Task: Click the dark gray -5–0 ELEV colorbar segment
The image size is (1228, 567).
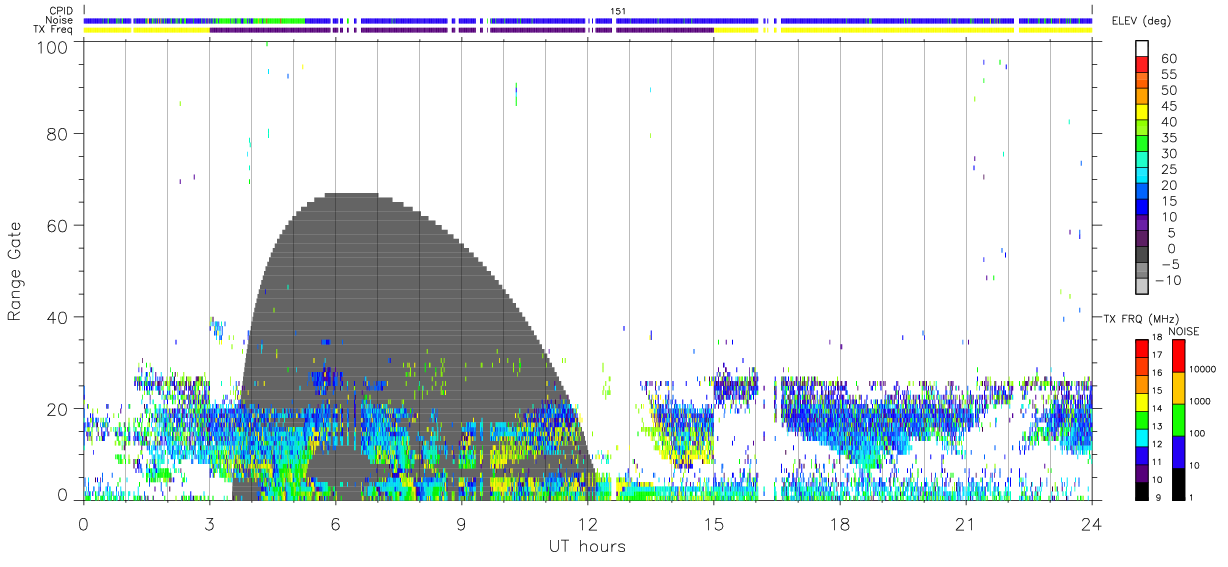Action: 1142,256
